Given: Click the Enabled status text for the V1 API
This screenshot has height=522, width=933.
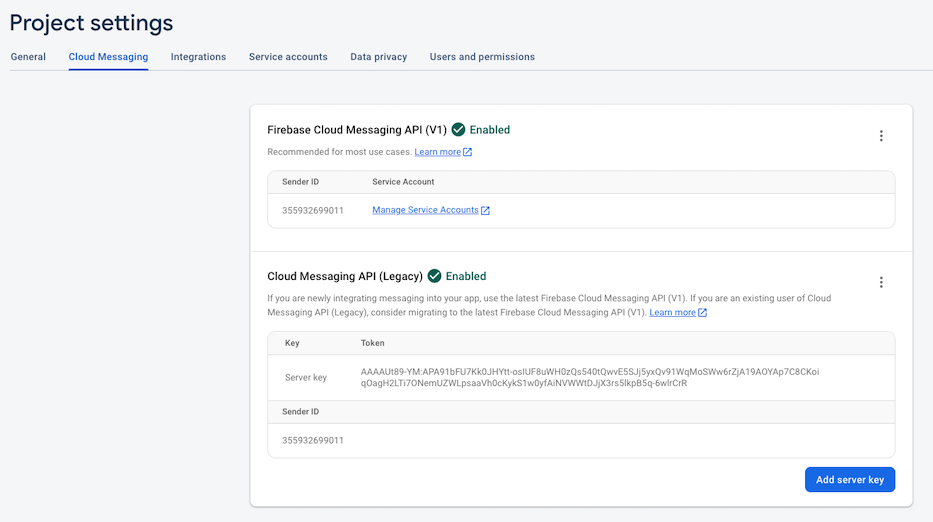Looking at the screenshot, I should tap(490, 130).
